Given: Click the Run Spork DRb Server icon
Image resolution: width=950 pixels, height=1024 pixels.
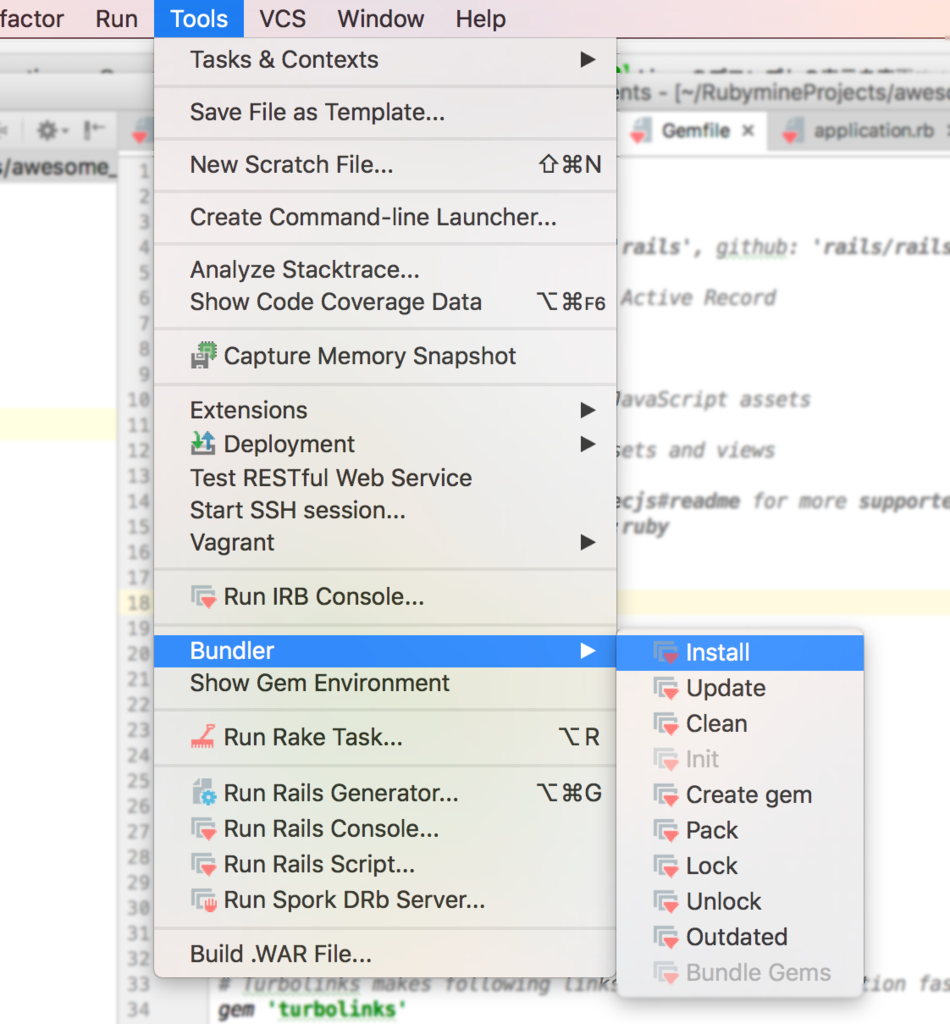Looking at the screenshot, I should 204,899.
